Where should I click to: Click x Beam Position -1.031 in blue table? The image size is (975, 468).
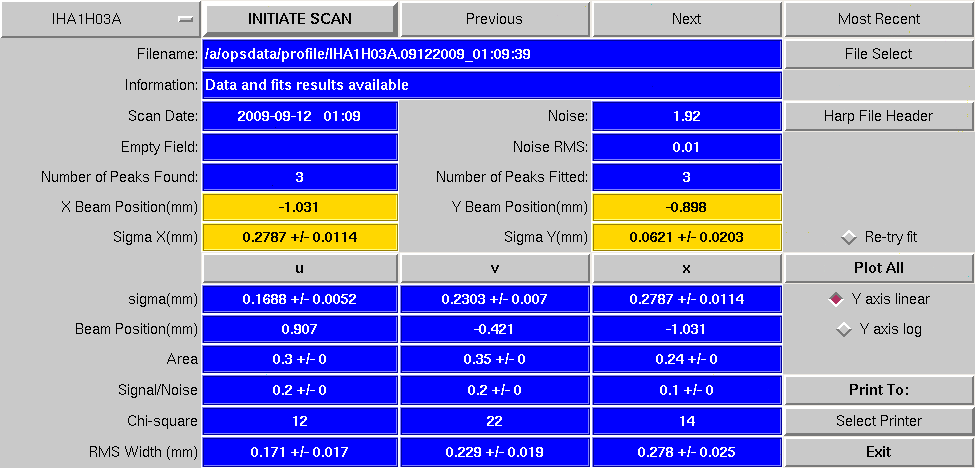pyautogui.click(x=686, y=329)
